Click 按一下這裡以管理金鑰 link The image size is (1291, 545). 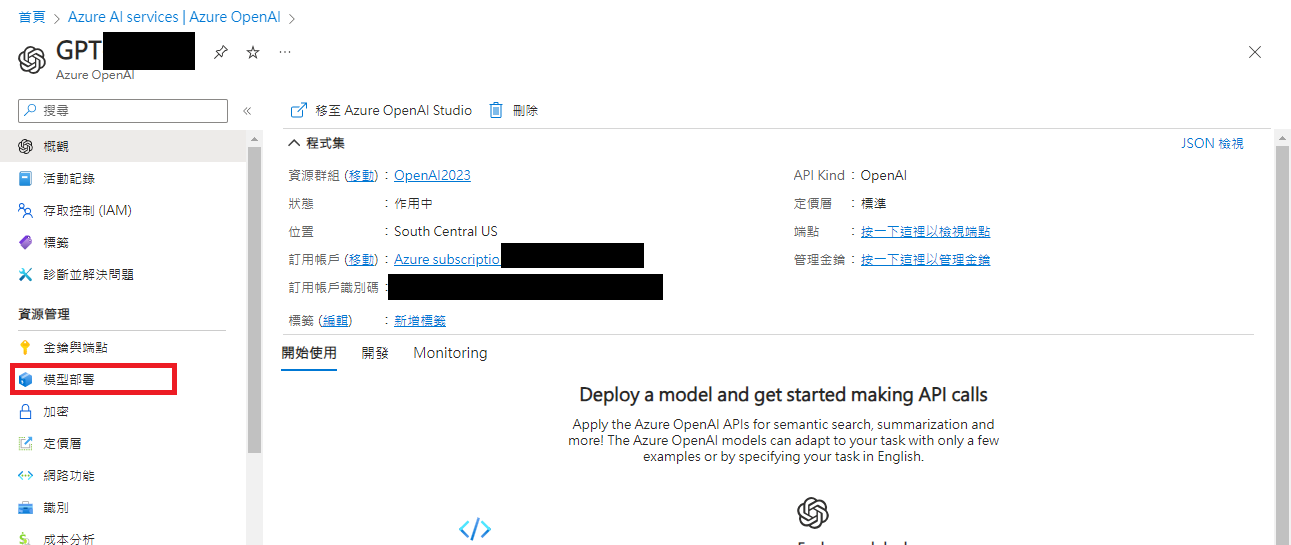(x=925, y=259)
